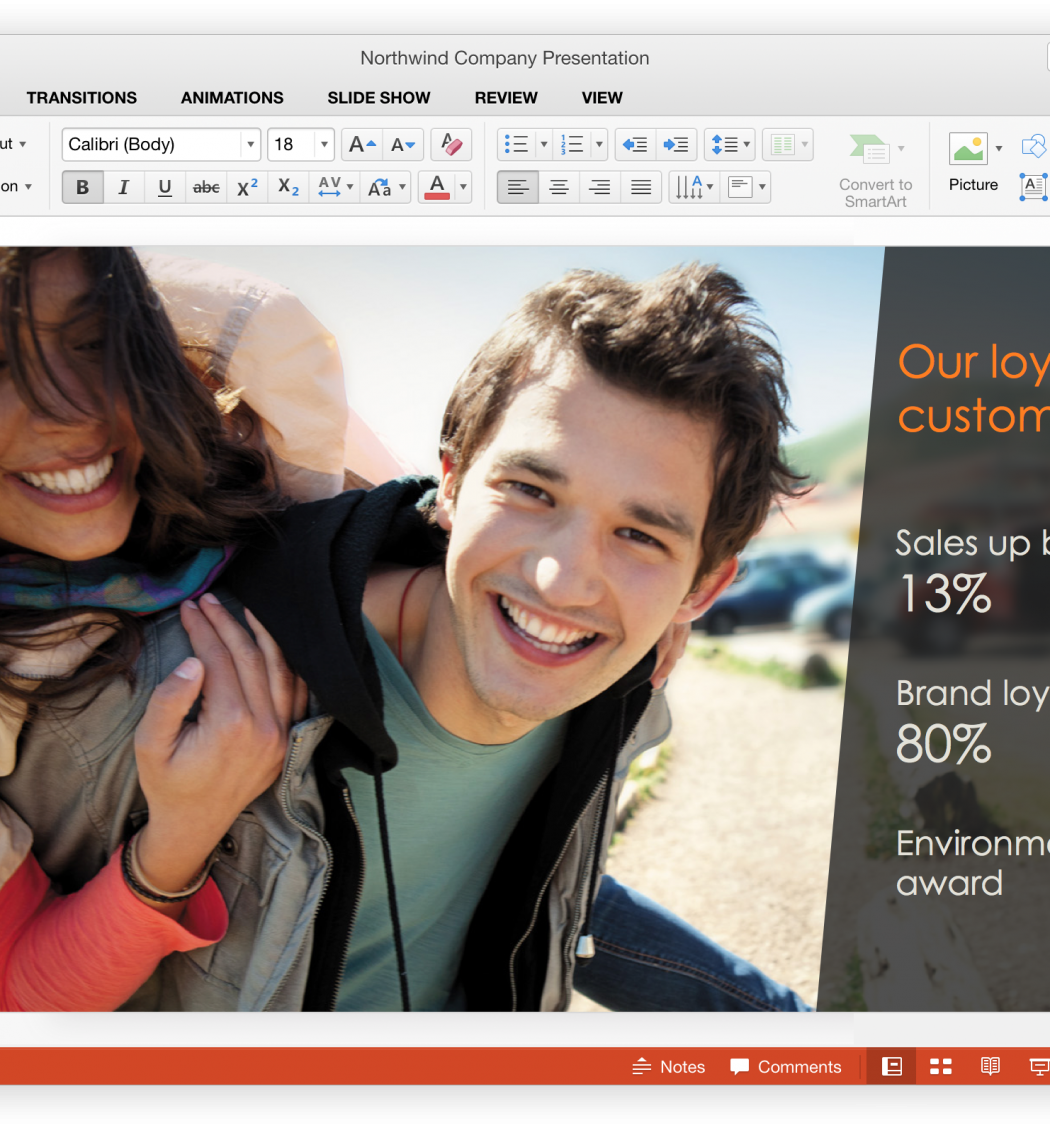Select the 'Sales up' text on slide
The width and height of the screenshot is (1050, 1128).
tap(962, 543)
